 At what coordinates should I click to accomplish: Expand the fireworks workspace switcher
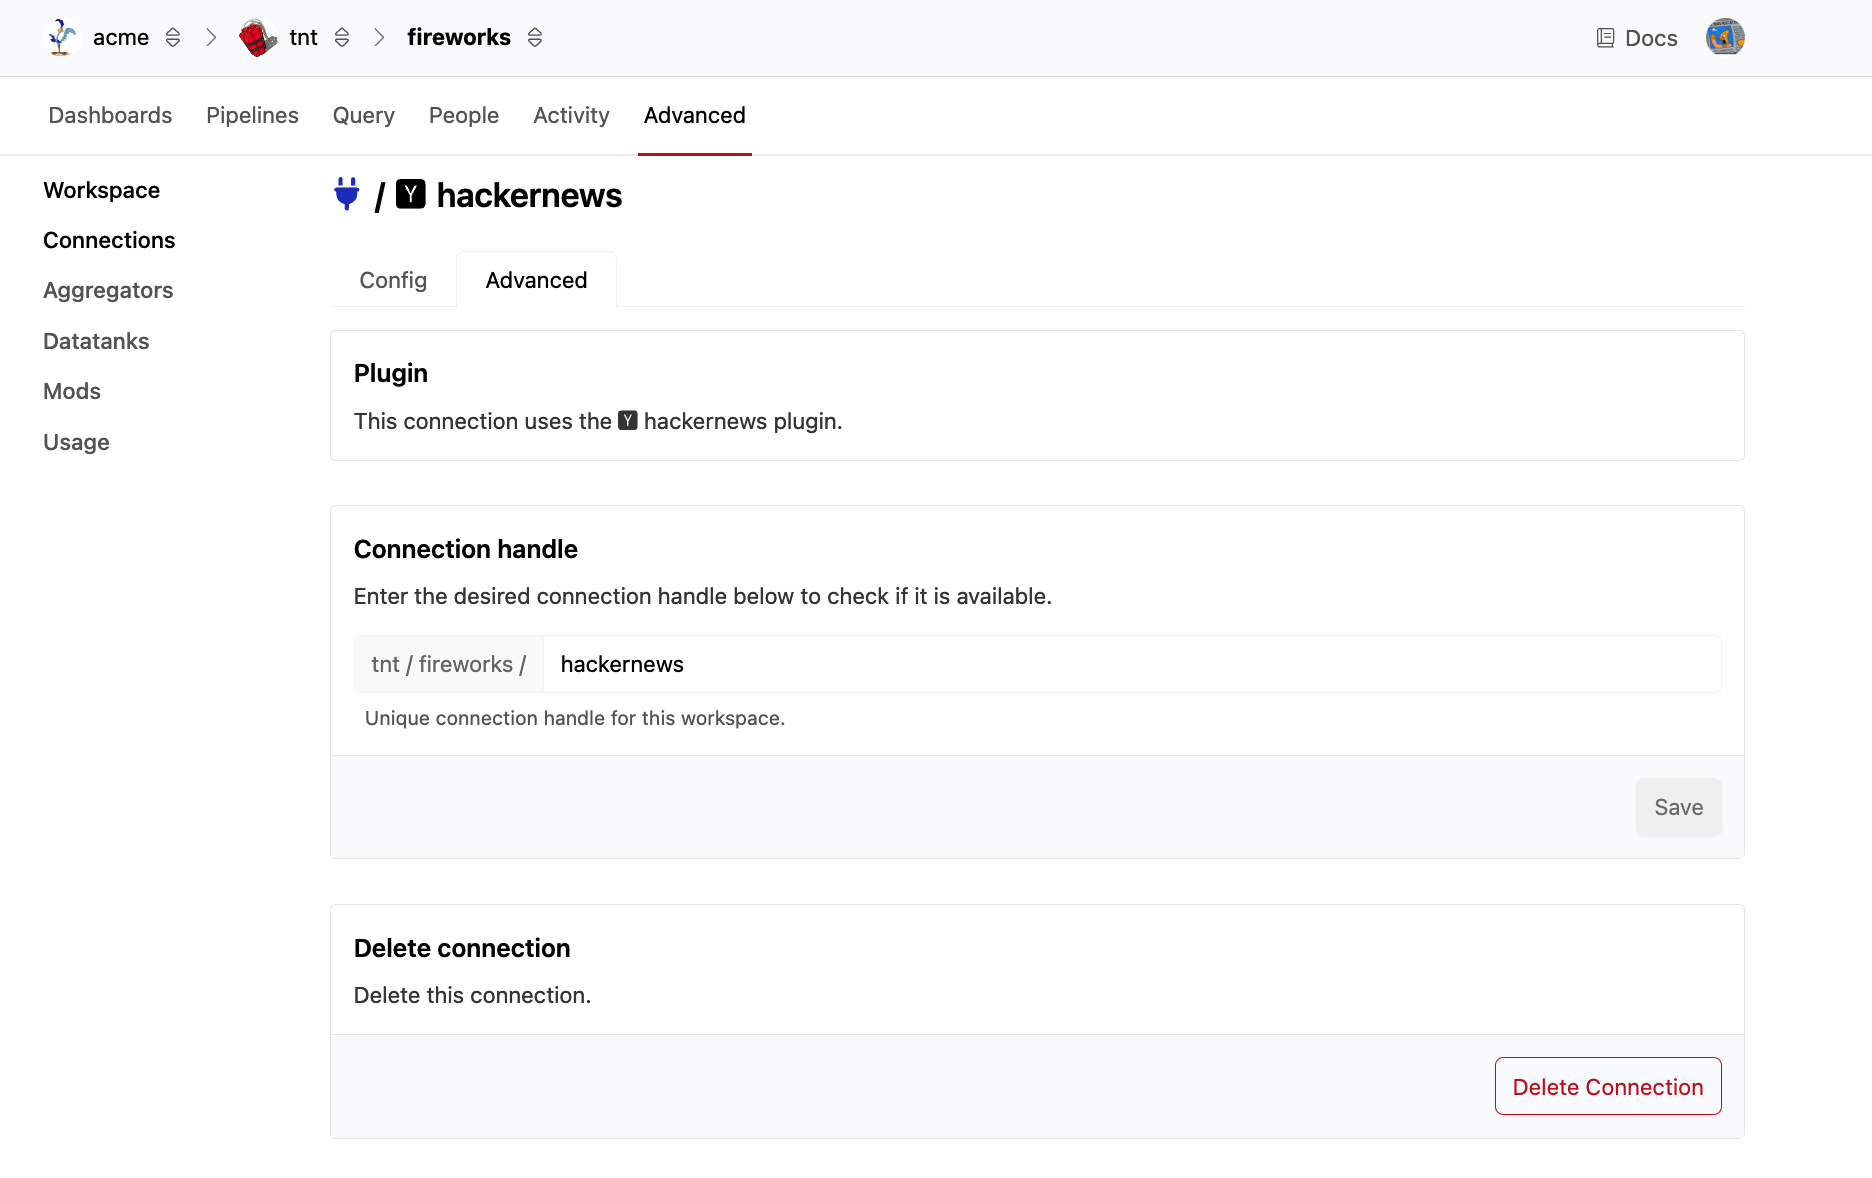(535, 38)
